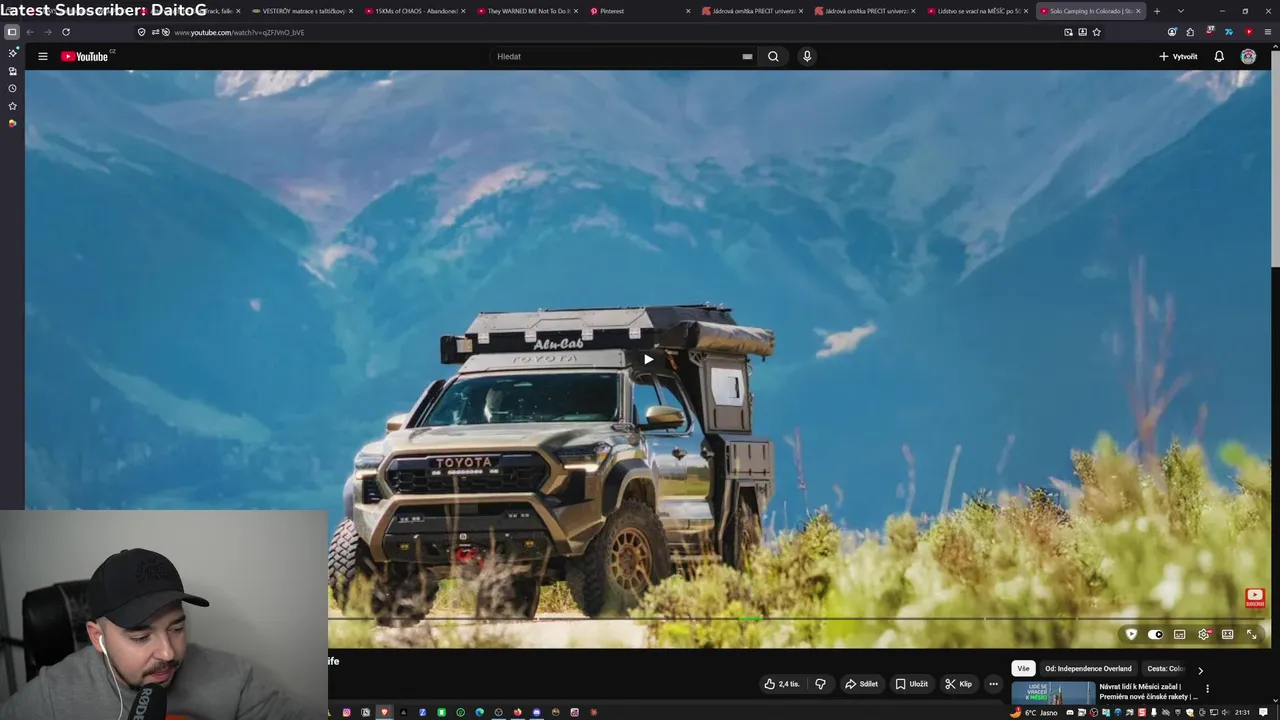
Task: Open the colorful round icon in sidebar
Action: point(12,124)
